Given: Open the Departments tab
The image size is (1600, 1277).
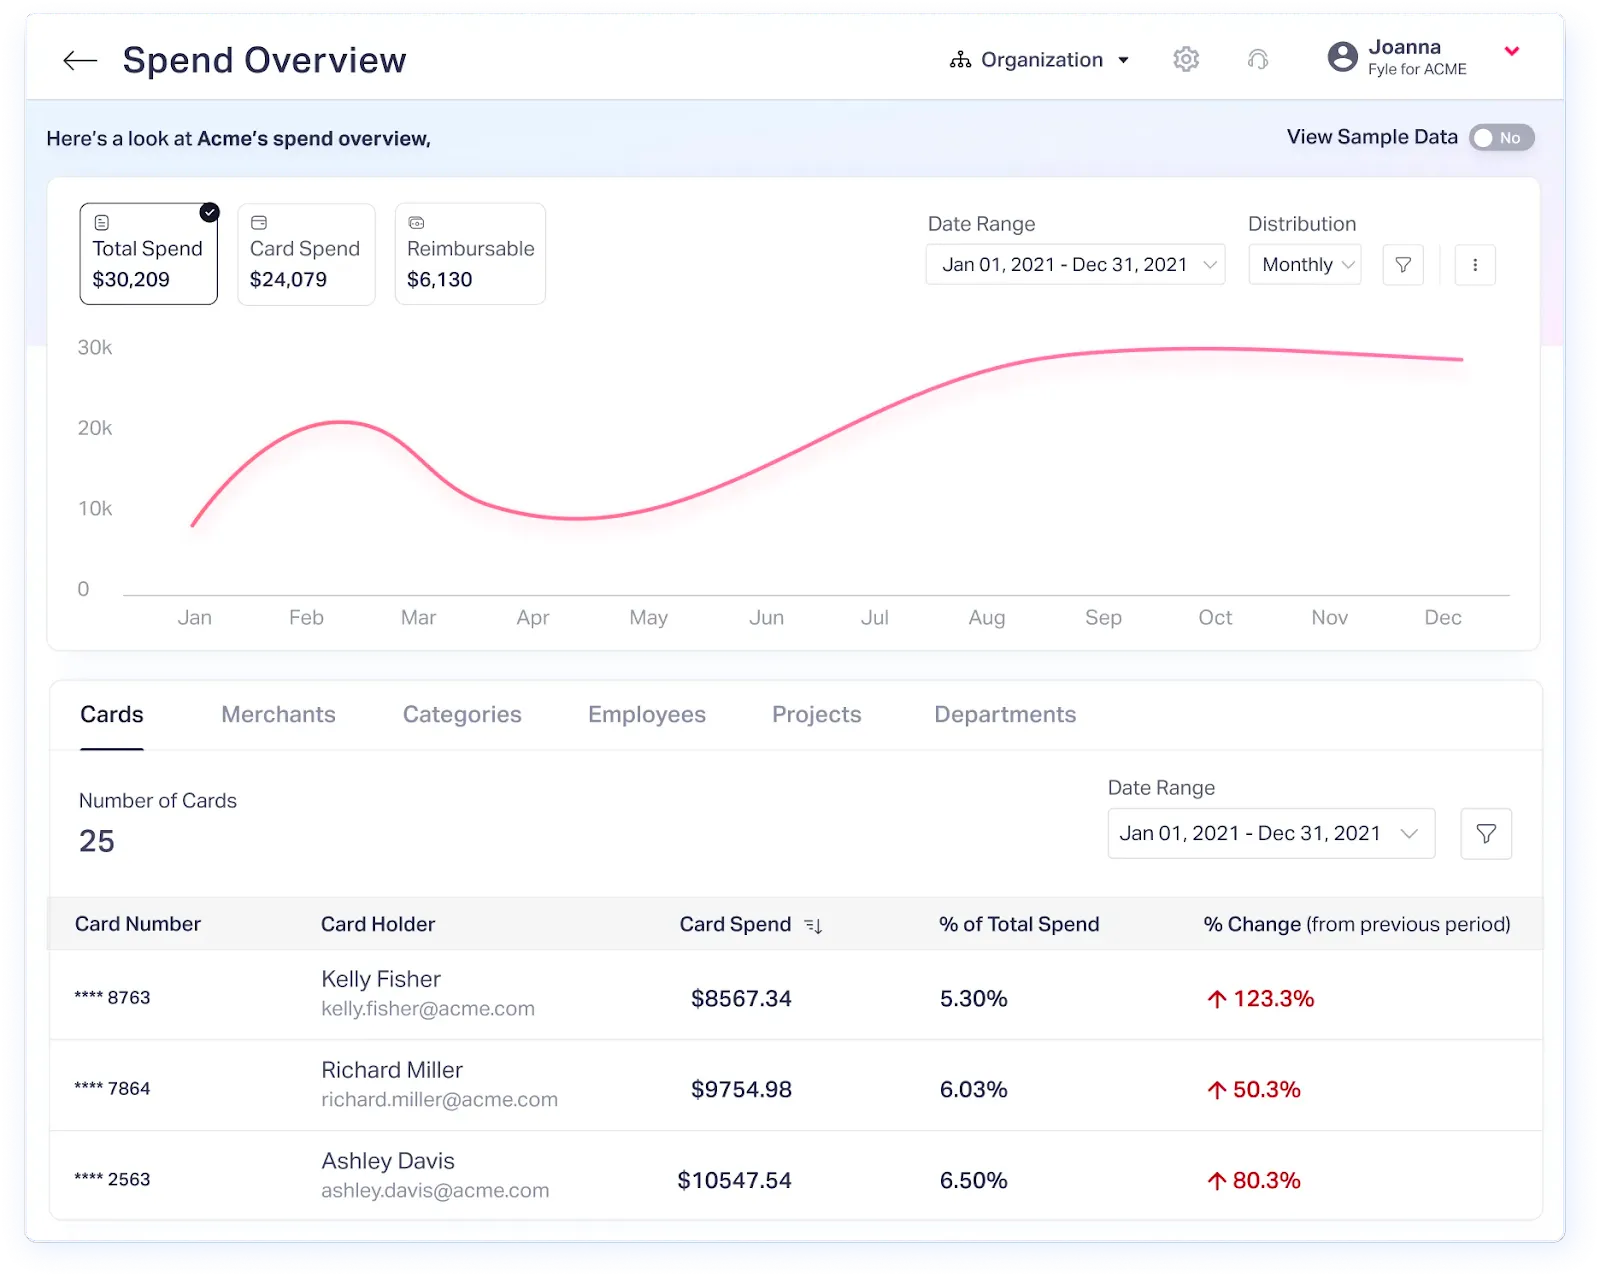Looking at the screenshot, I should tap(1005, 714).
